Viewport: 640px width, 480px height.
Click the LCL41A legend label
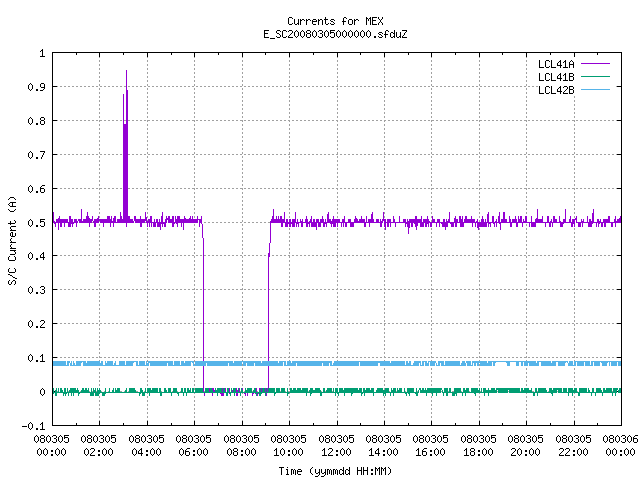click(556, 64)
